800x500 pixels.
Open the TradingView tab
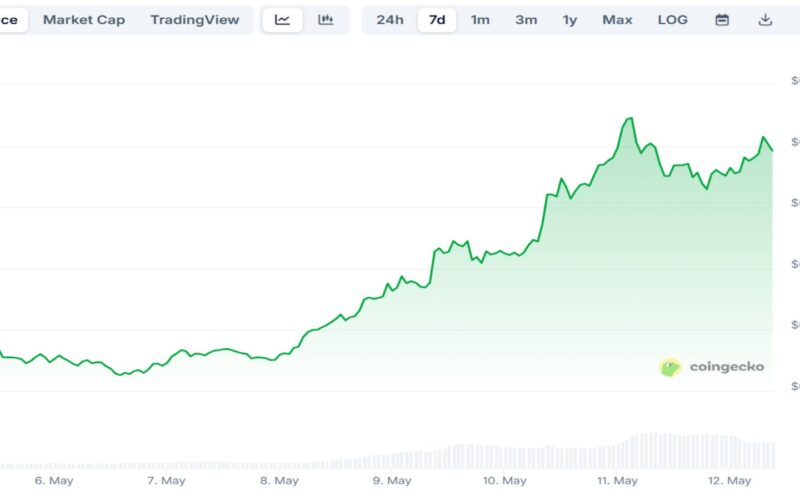(195, 20)
